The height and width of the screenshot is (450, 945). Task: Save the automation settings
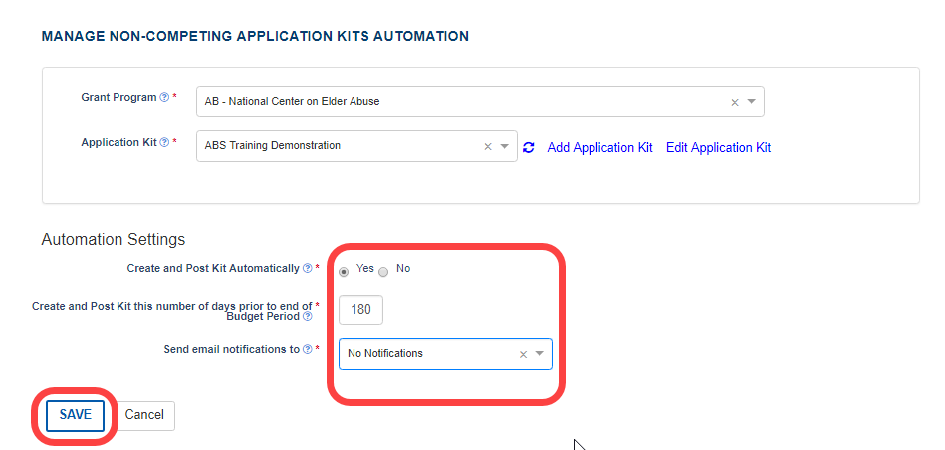[75, 415]
